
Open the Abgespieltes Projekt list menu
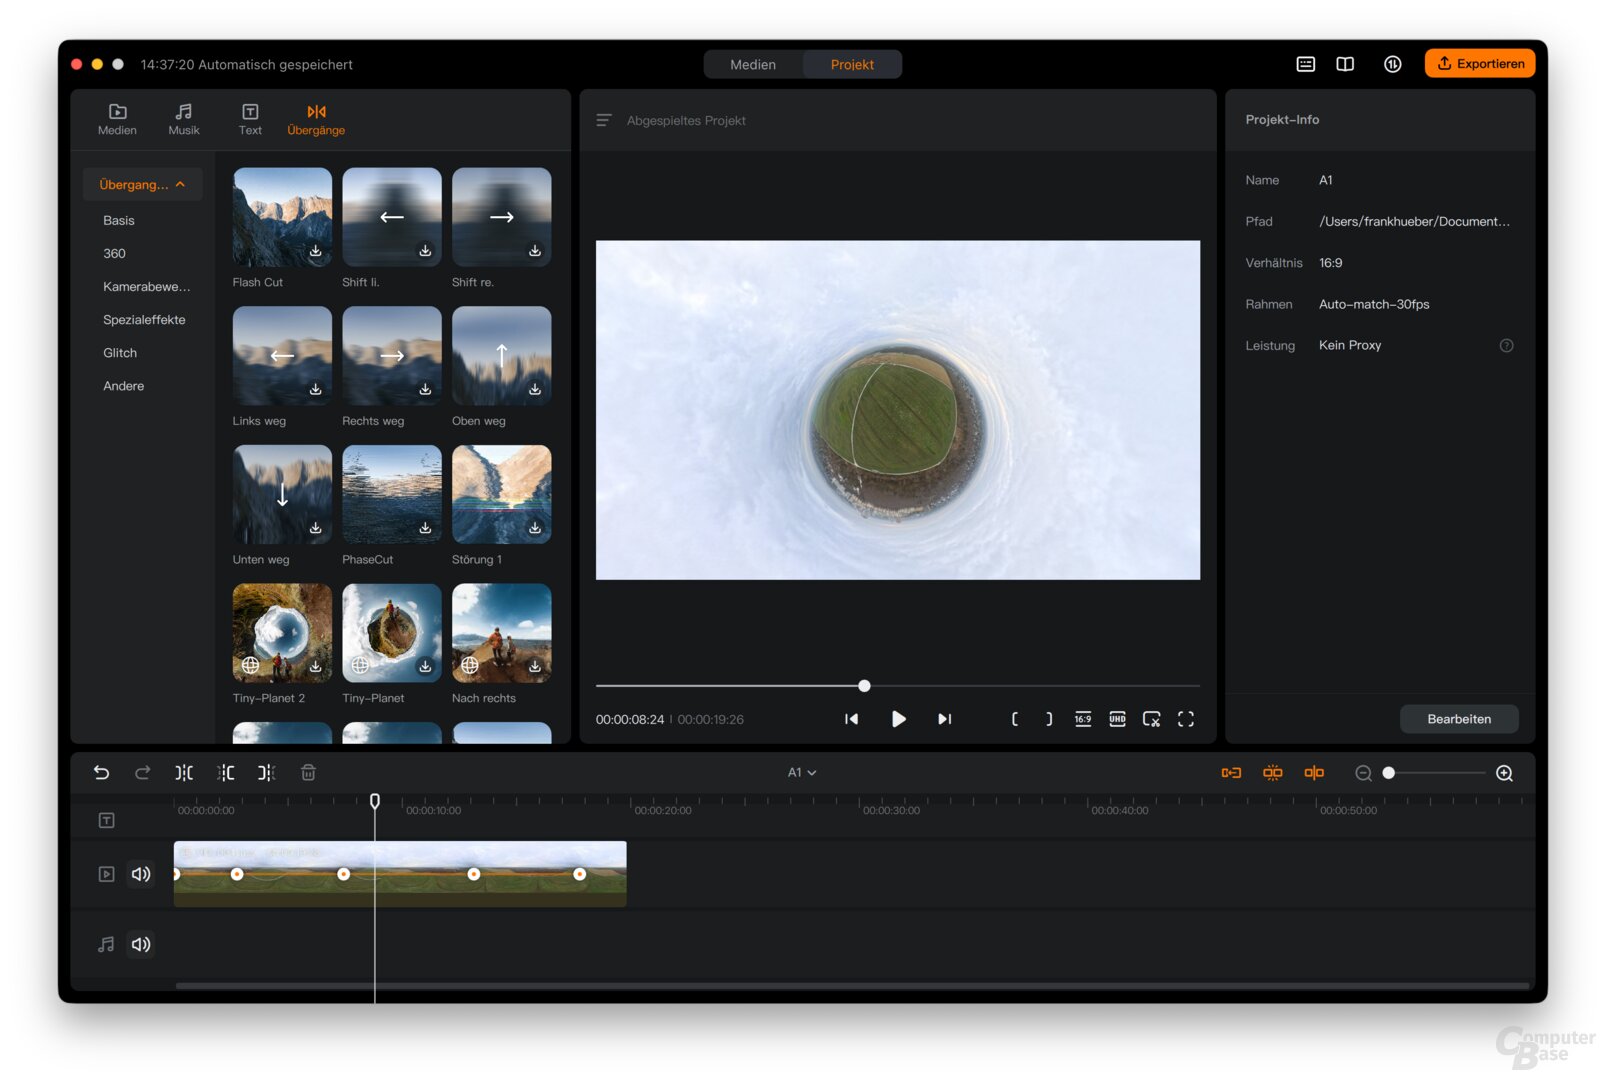[604, 120]
